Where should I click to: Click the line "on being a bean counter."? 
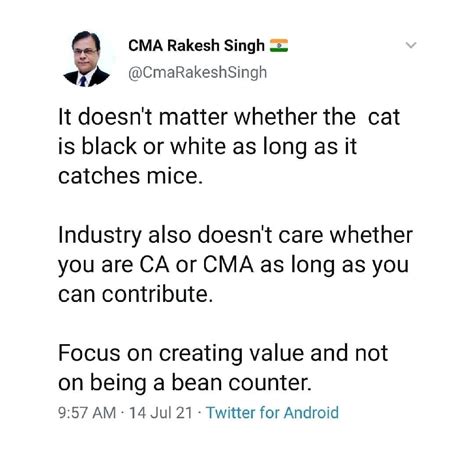click(185, 383)
